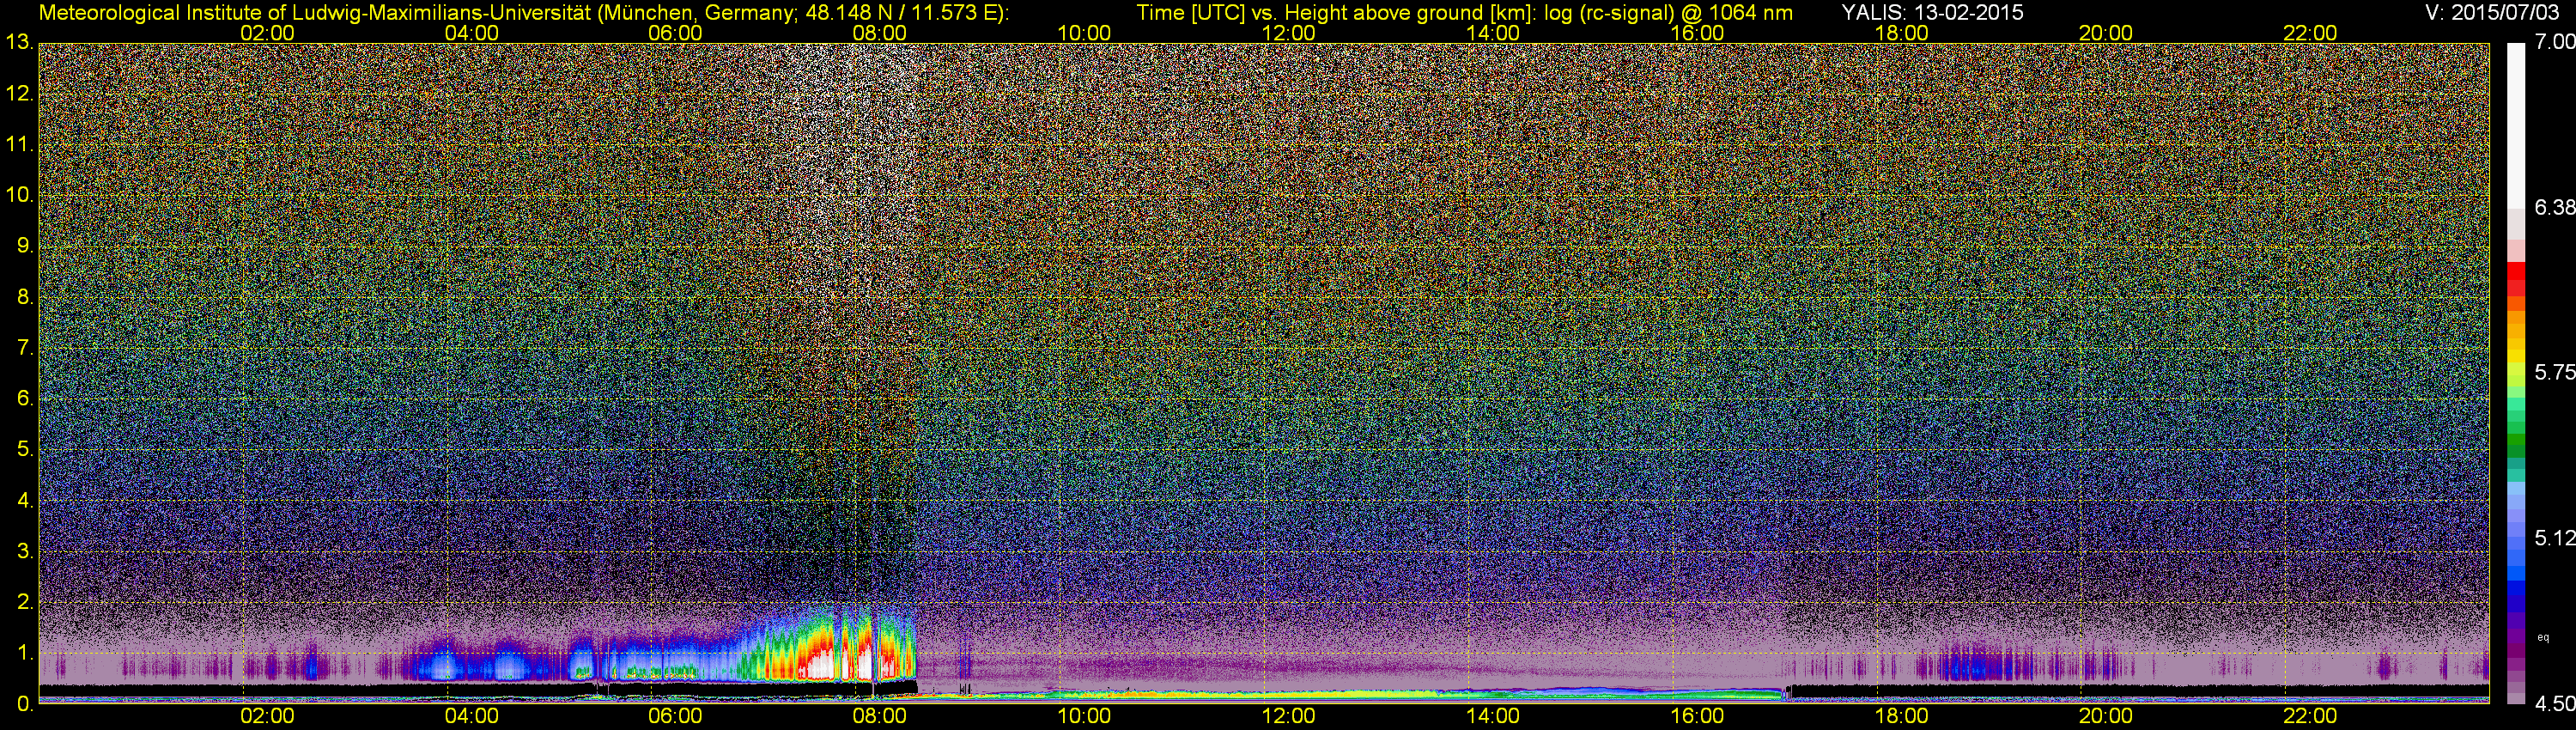
Task: Click the 08:00 label on the top time axis
Action: point(880,33)
